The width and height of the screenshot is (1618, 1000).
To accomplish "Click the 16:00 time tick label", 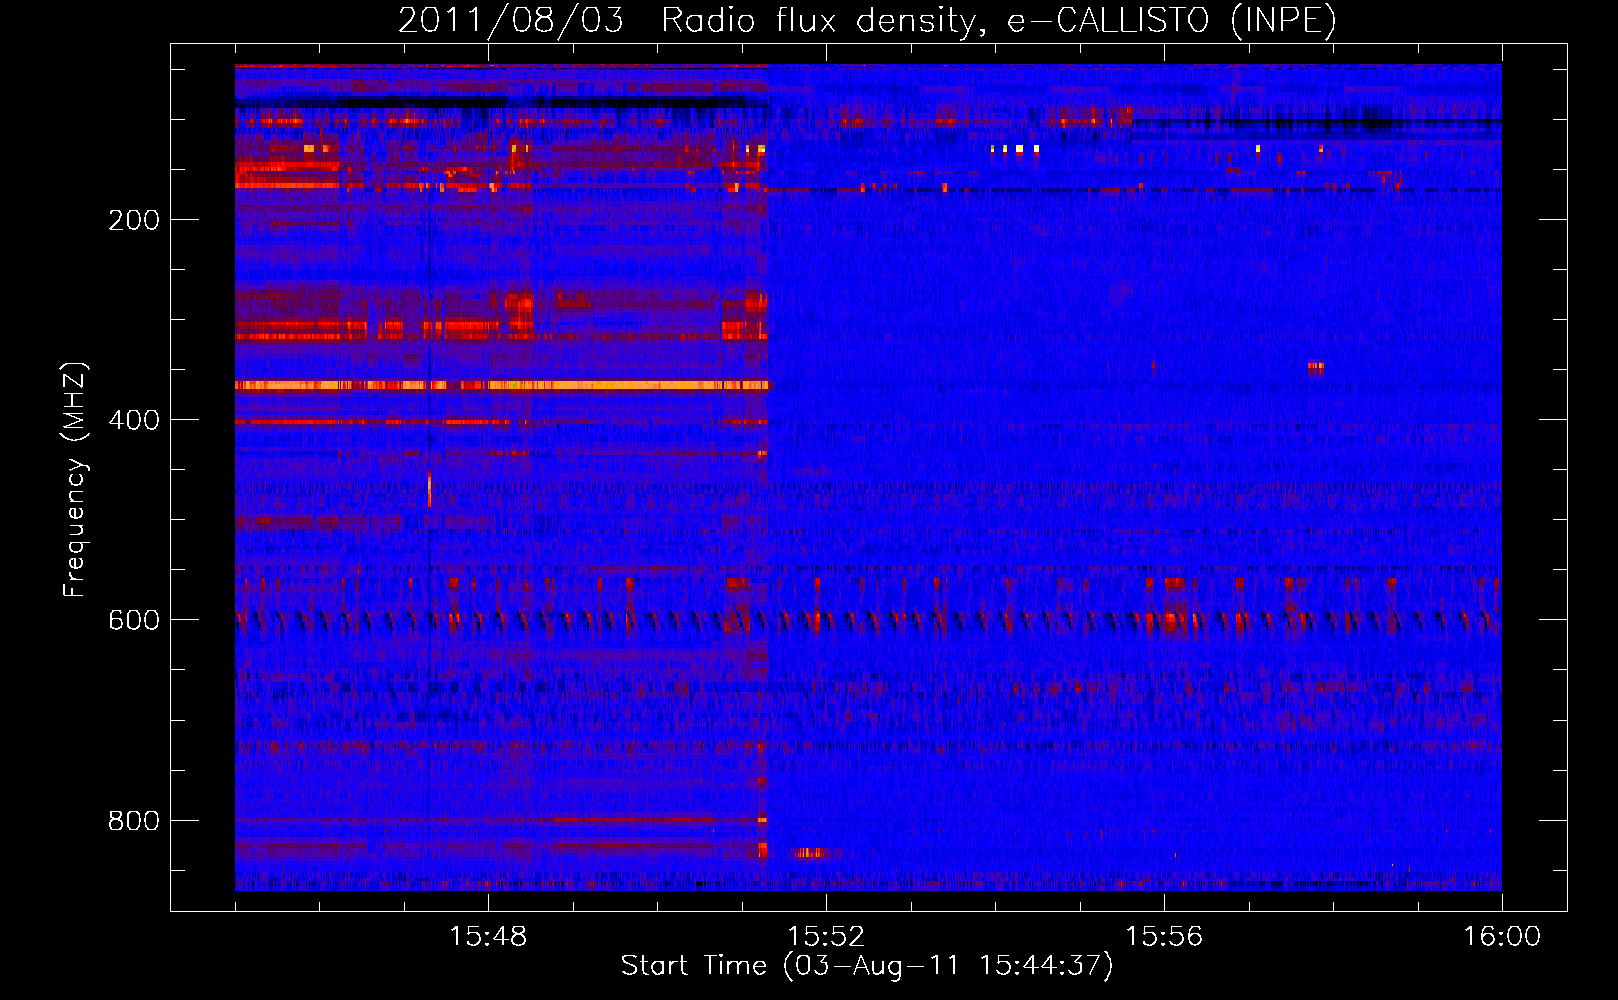I will 1502,937.
